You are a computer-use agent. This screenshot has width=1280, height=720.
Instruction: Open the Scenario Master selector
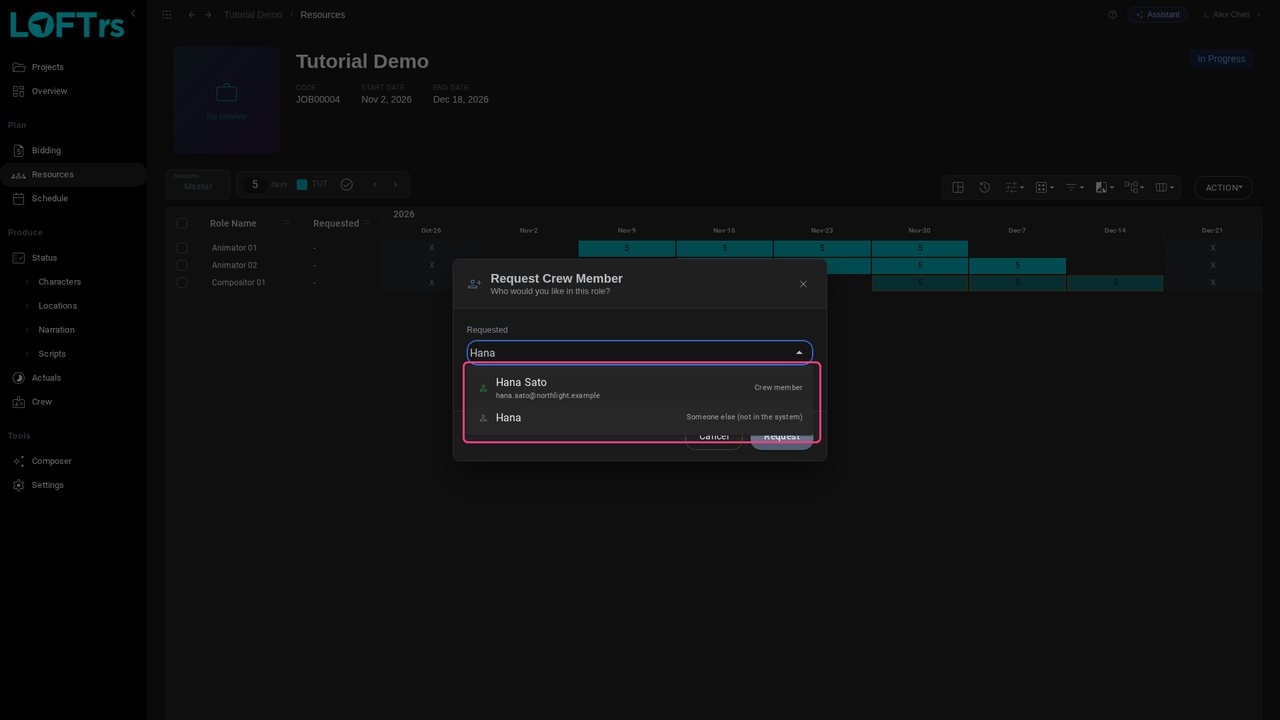coord(198,184)
